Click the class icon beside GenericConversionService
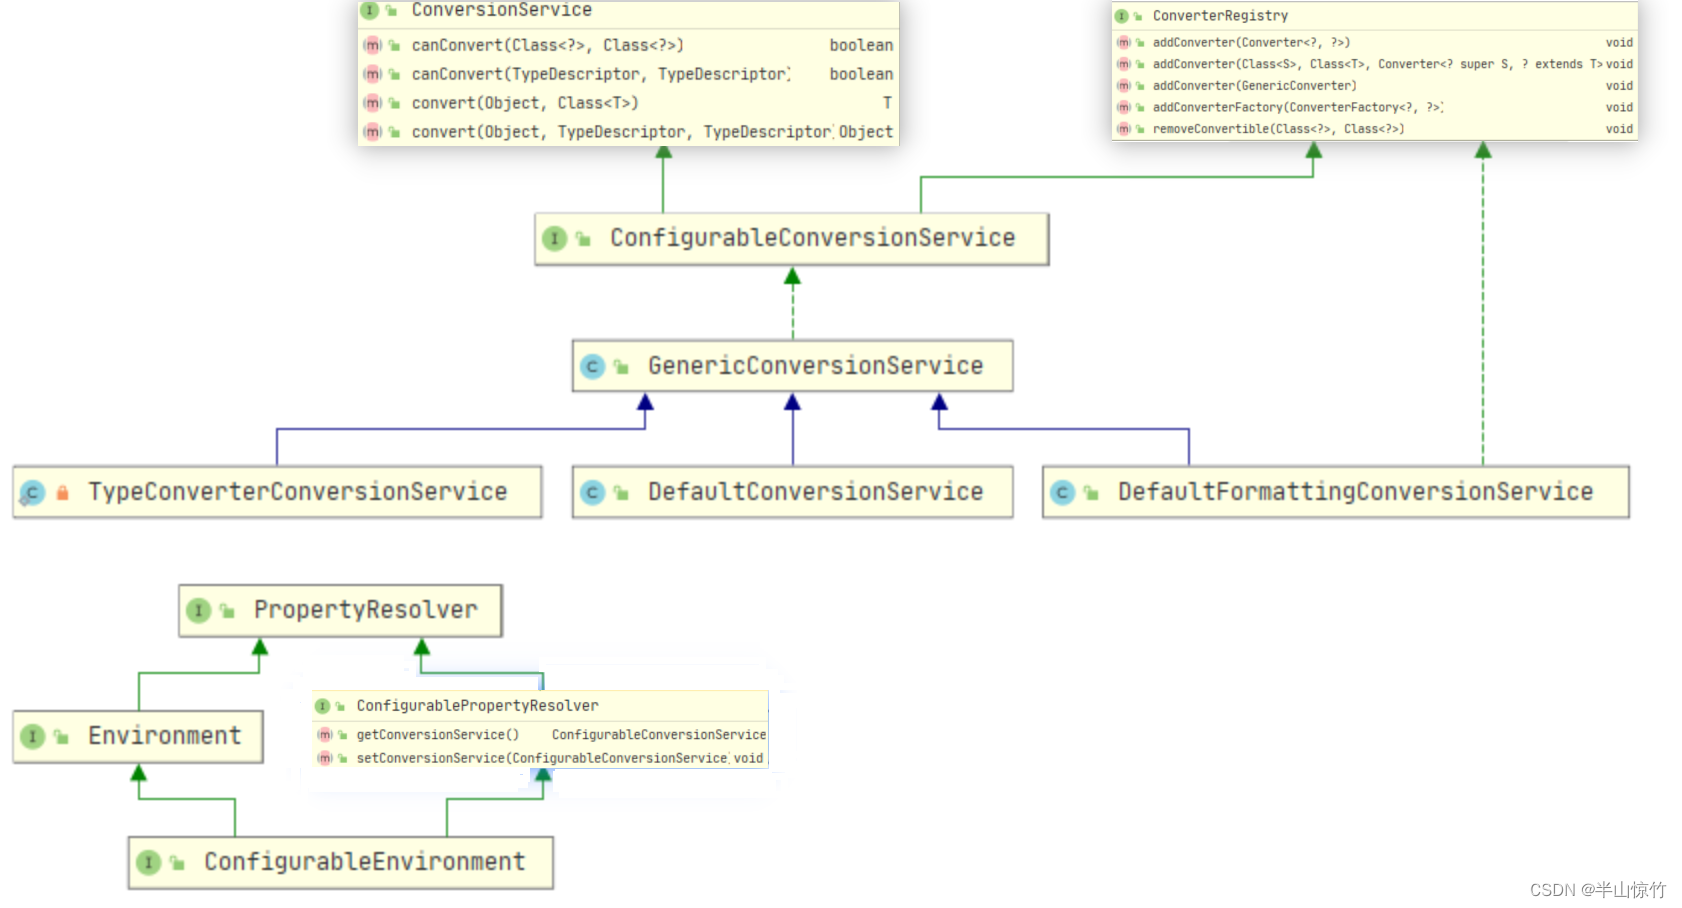This screenshot has height=908, width=1682. click(x=592, y=367)
